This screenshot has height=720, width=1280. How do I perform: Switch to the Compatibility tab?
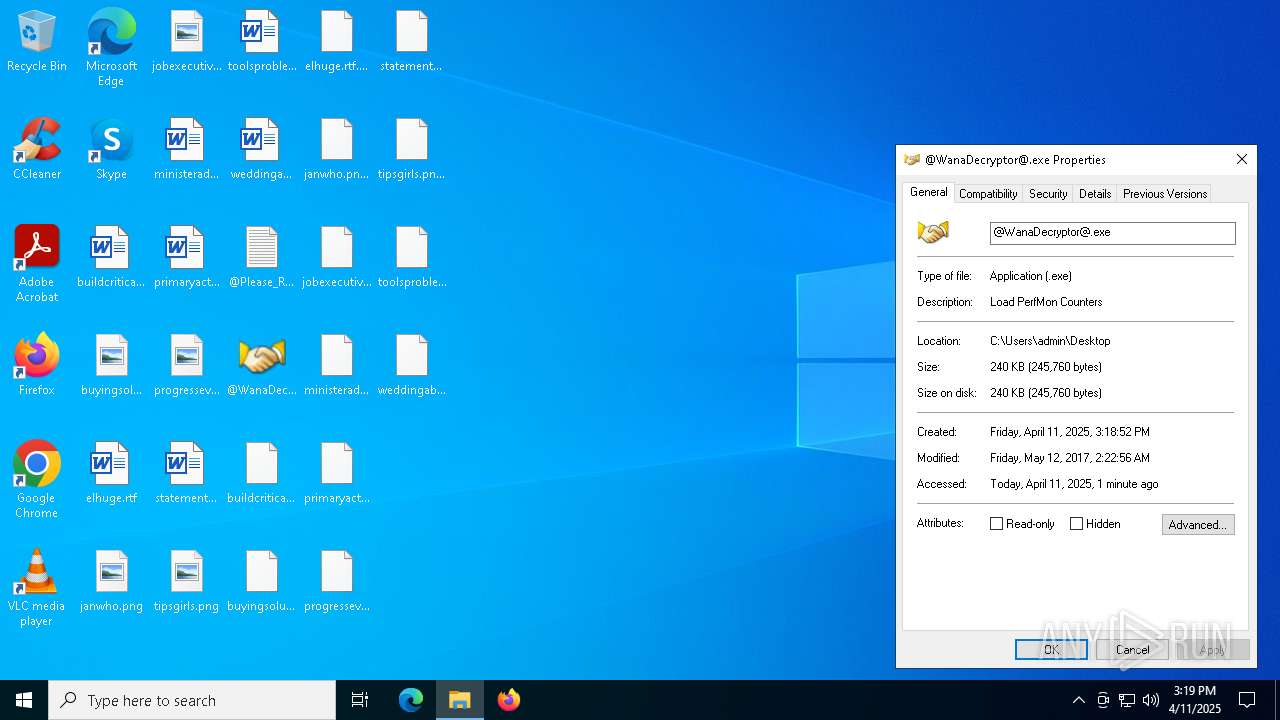pyautogui.click(x=988, y=194)
